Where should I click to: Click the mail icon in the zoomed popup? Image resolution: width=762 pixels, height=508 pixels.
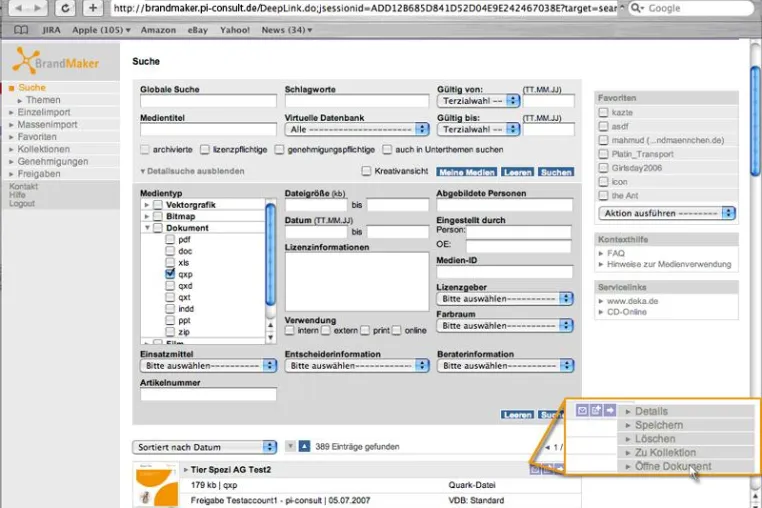click(x=582, y=411)
